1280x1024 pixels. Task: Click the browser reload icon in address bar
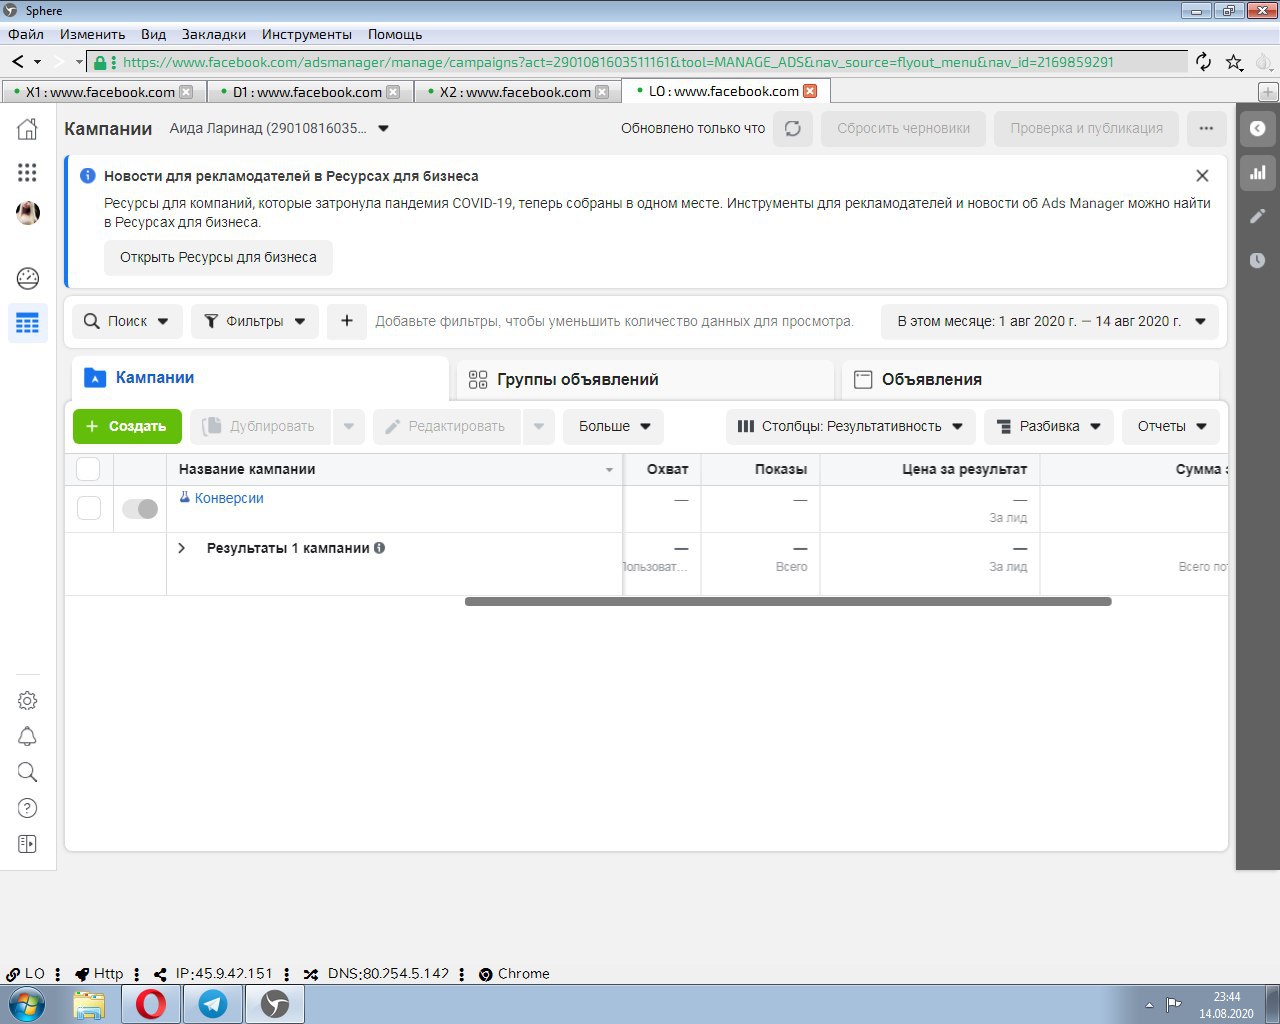tap(1204, 62)
